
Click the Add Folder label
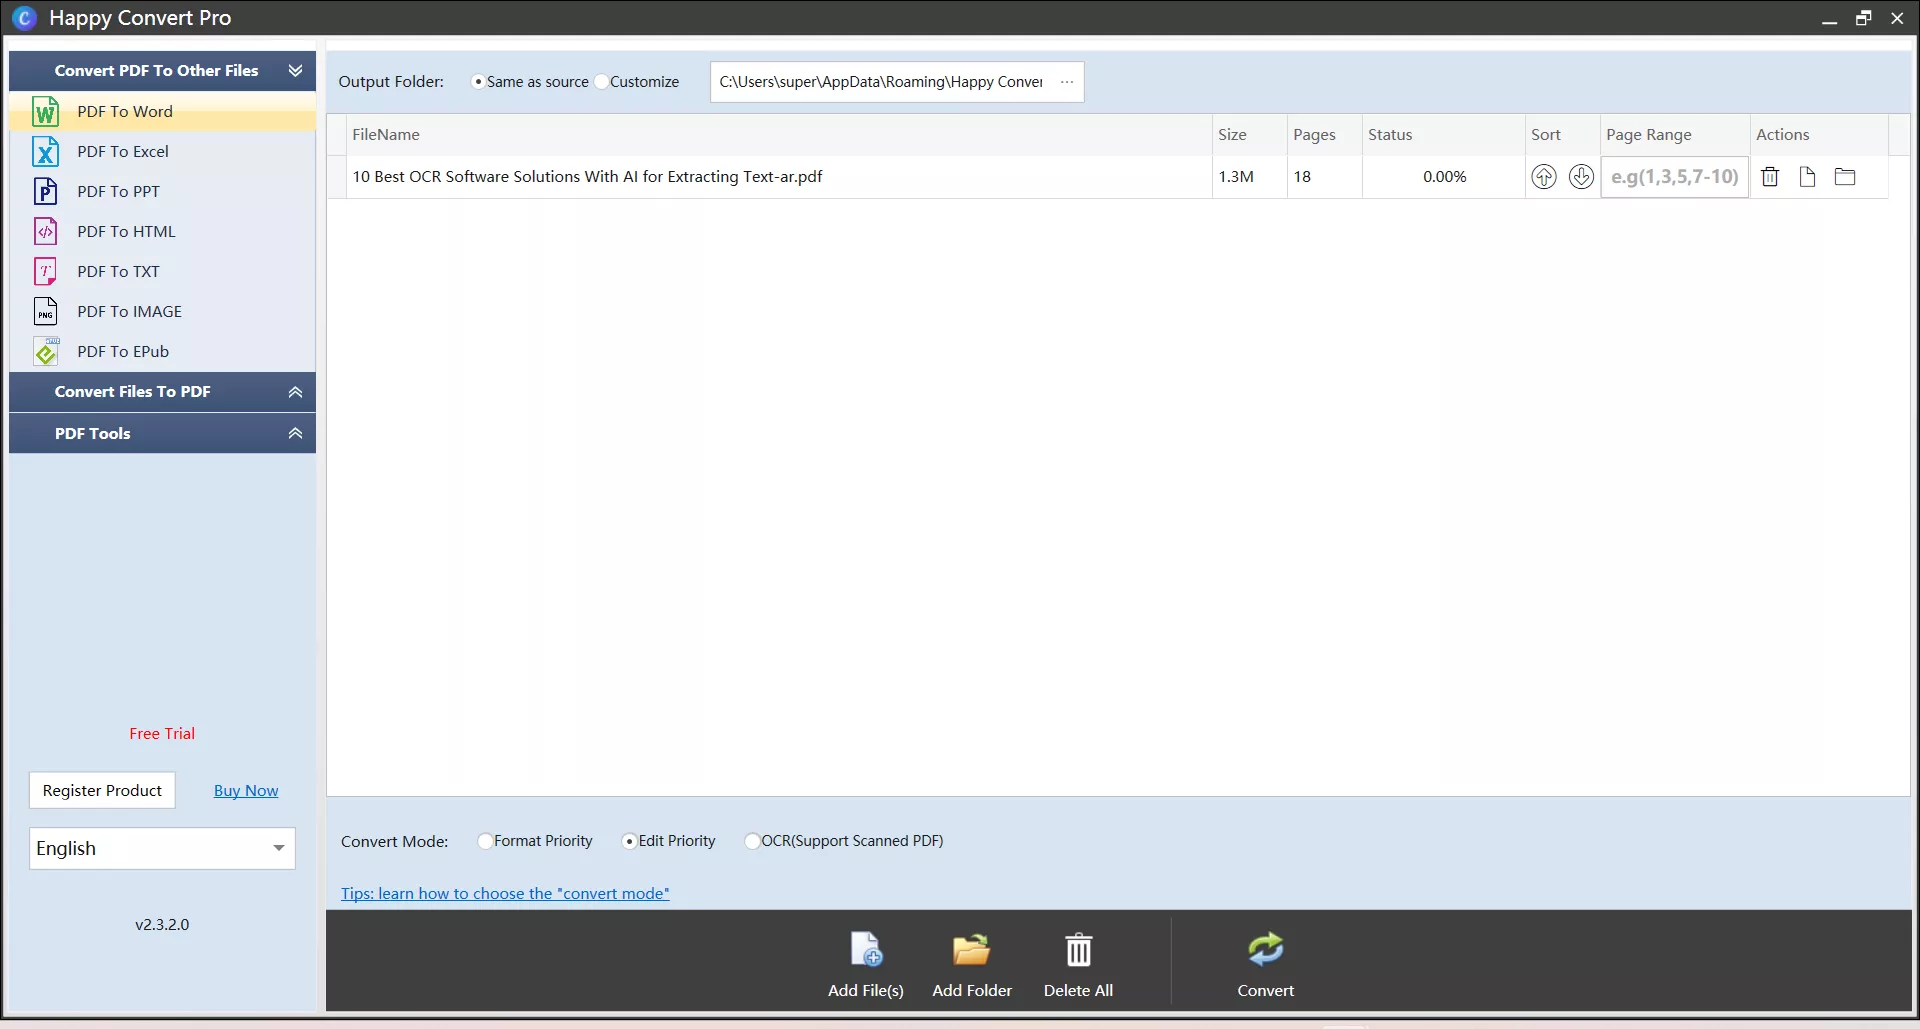(x=972, y=990)
